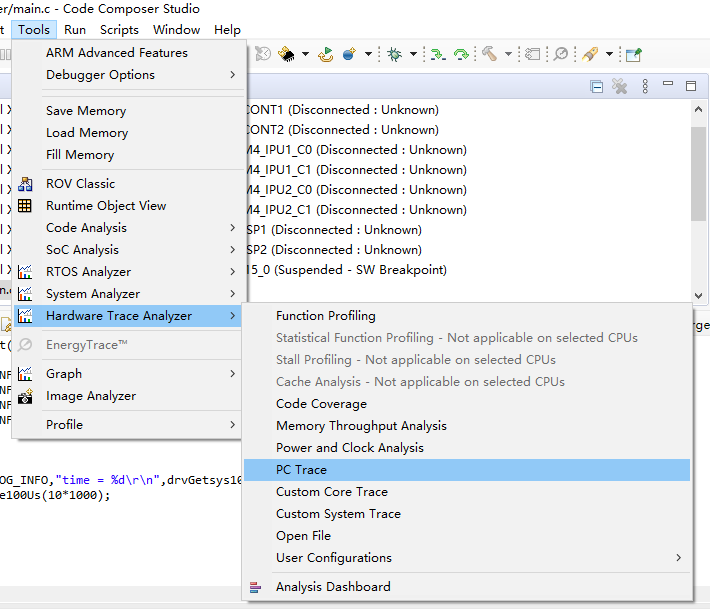Click the load program chip icon
Image resolution: width=710 pixels, height=609 pixels.
287,54
